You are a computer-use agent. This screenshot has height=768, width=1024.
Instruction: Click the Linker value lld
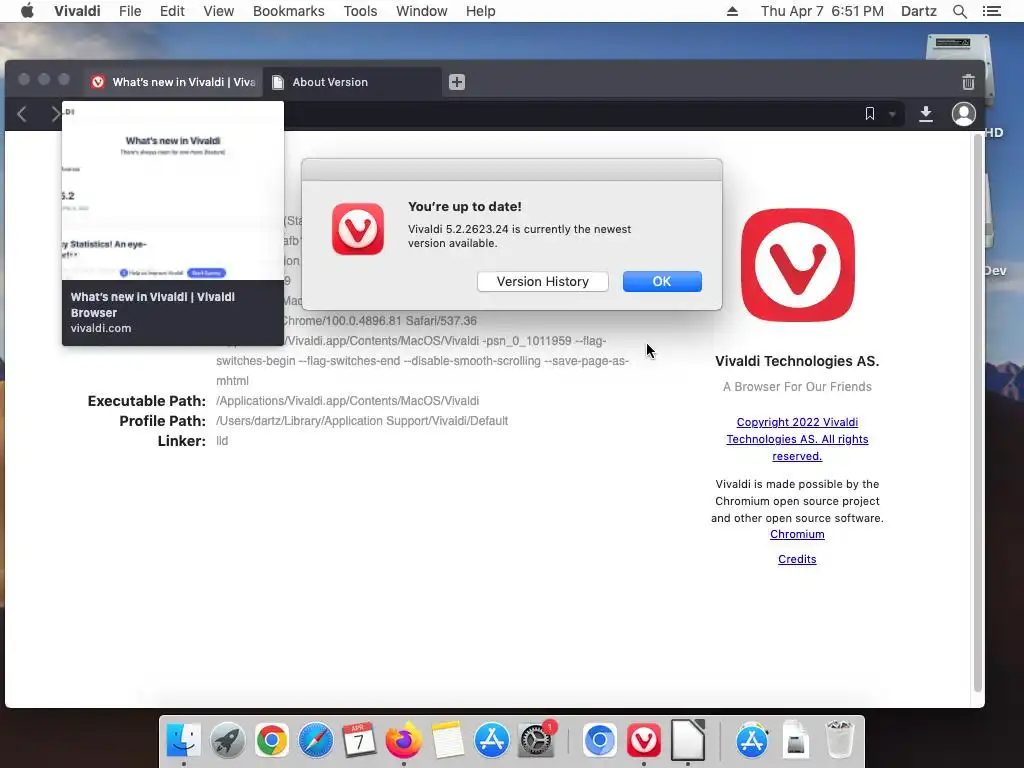pyautogui.click(x=222, y=441)
